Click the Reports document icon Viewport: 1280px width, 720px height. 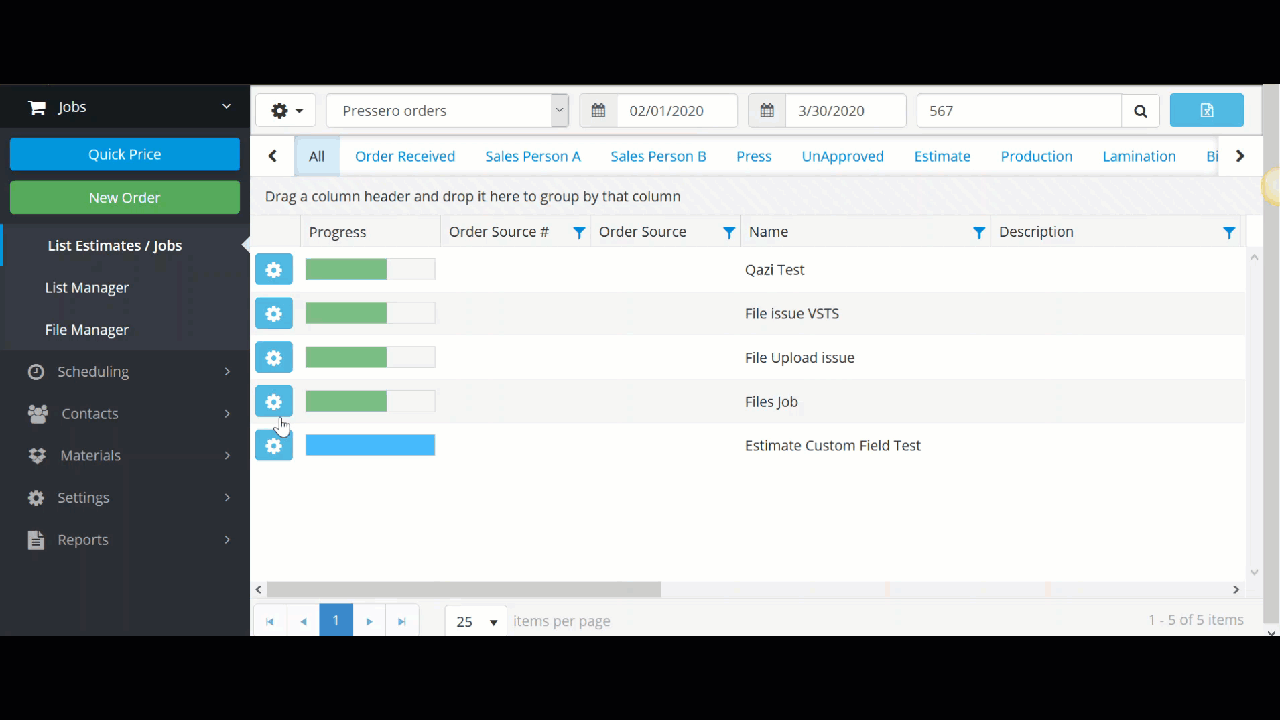point(36,540)
